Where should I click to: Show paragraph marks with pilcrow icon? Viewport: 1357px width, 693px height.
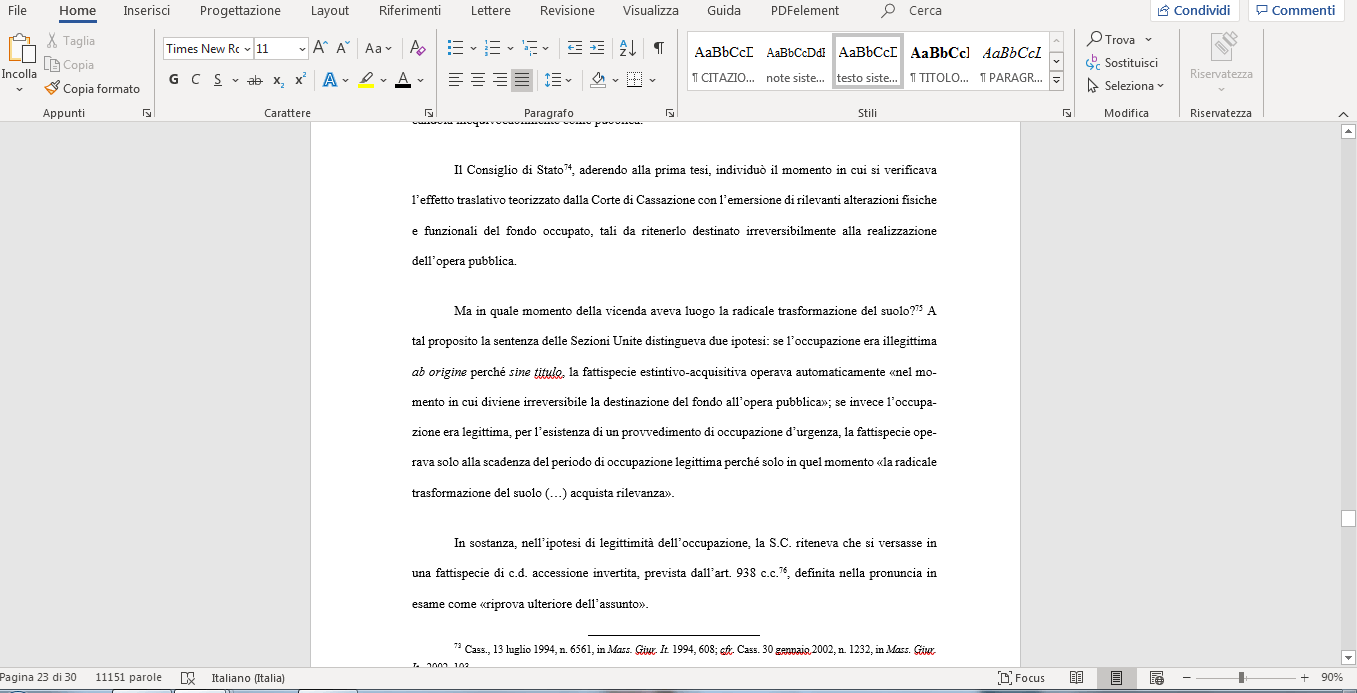coord(658,48)
